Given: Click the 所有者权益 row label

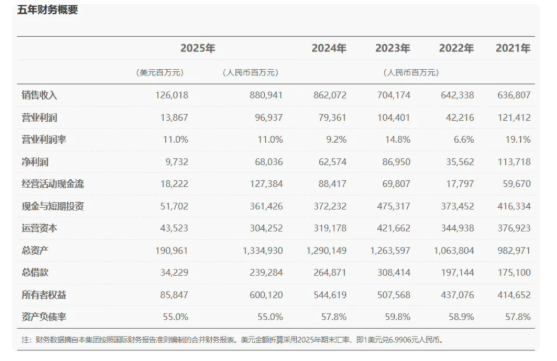Looking at the screenshot, I should point(44,295).
